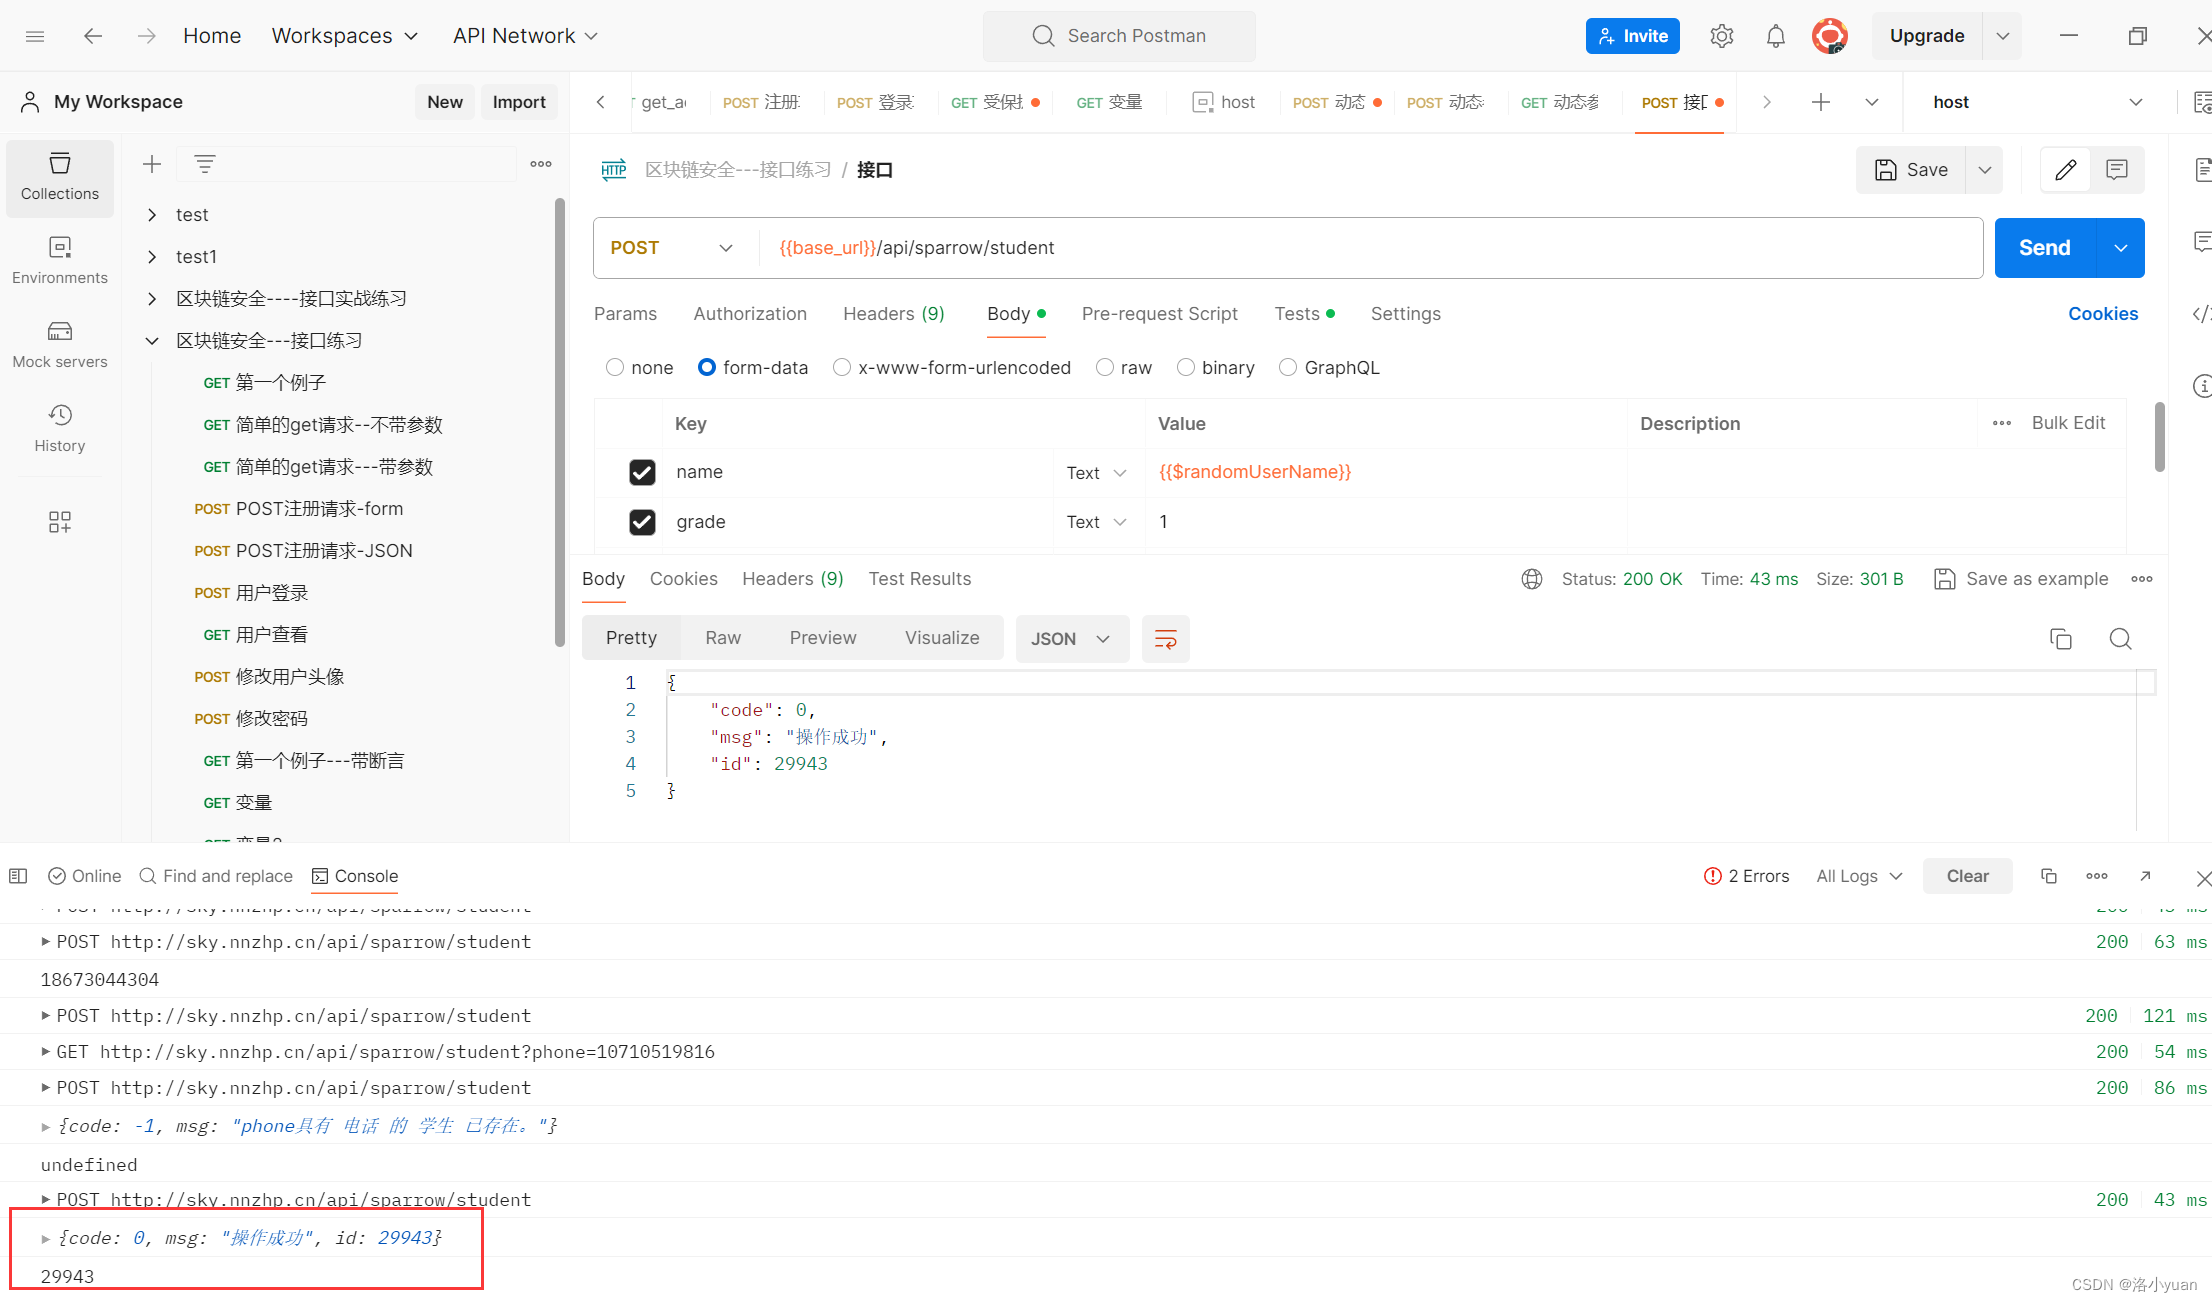Open the Cookies link
Image resolution: width=2212 pixels, height=1302 pixels.
pyautogui.click(x=2103, y=314)
